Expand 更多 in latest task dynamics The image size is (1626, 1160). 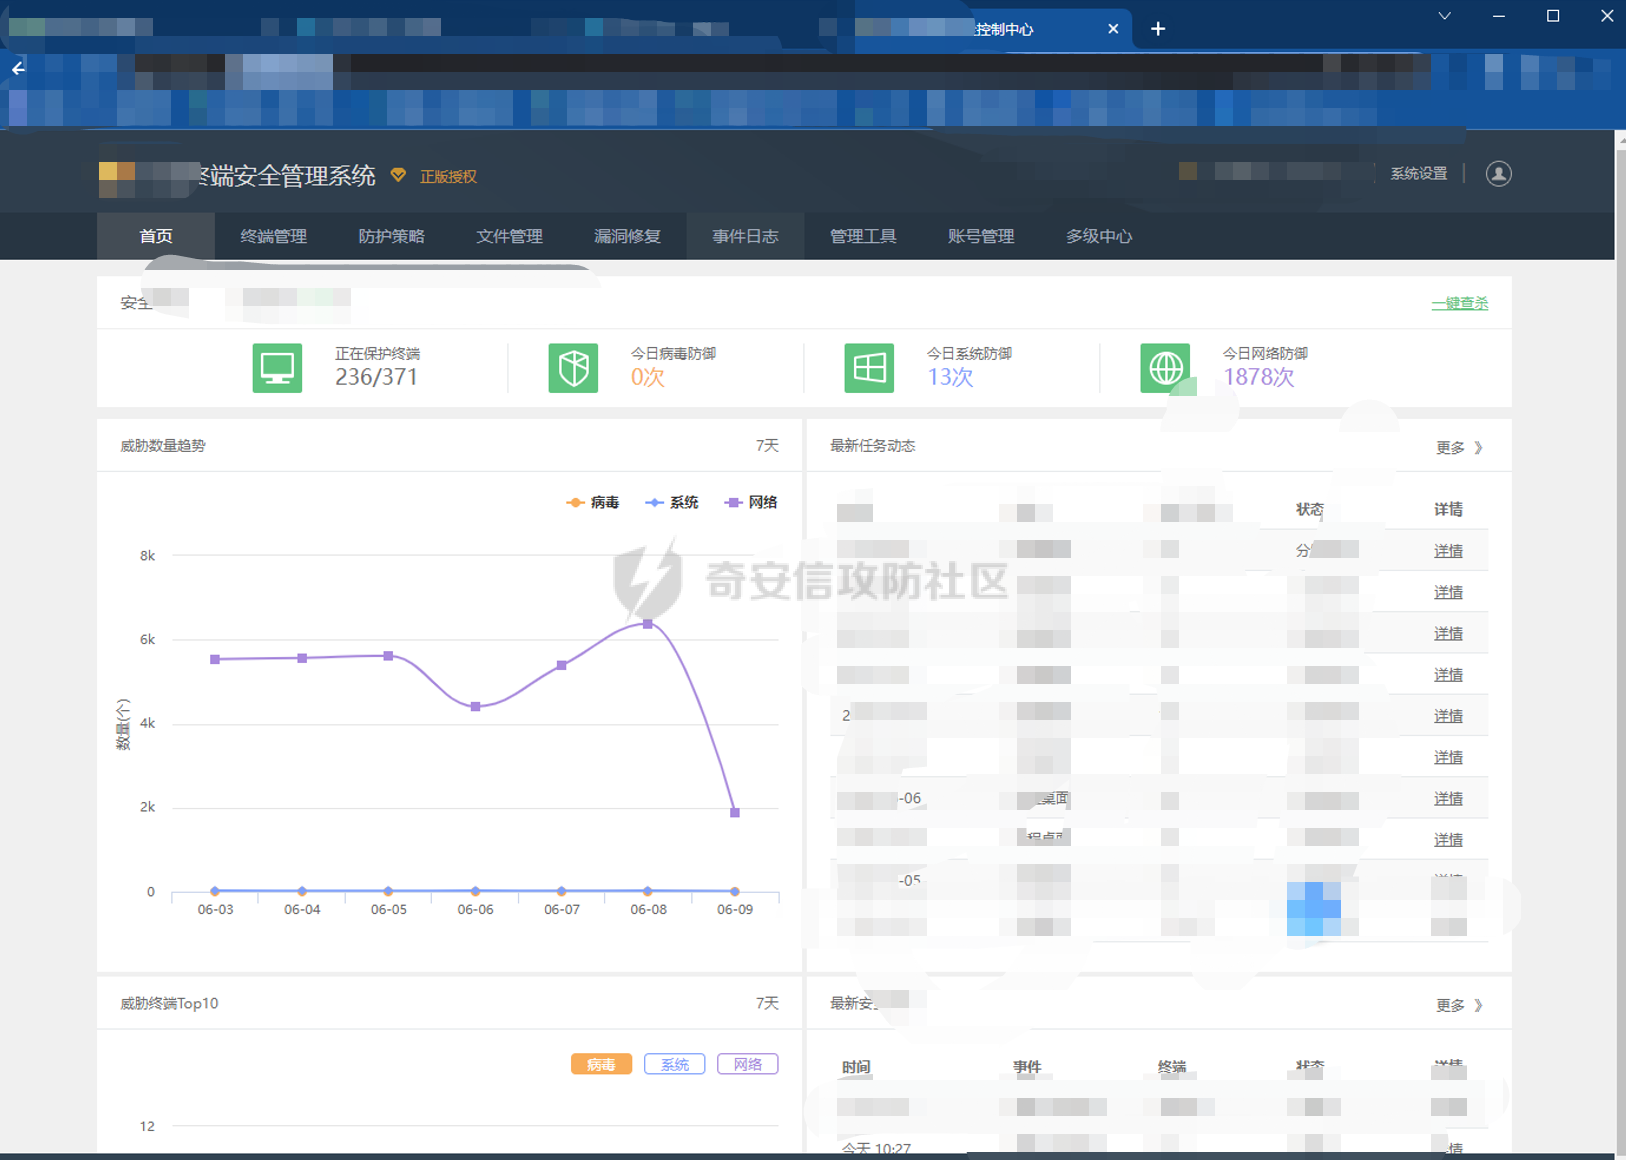(1459, 447)
